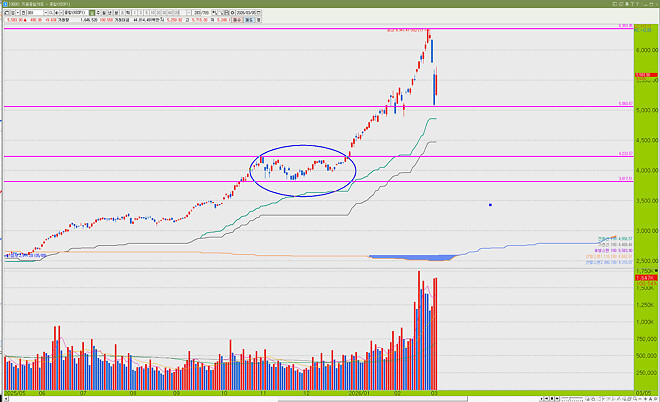Click the red volume tag on volume axis
The width and height of the screenshot is (660, 402).
tap(646, 278)
